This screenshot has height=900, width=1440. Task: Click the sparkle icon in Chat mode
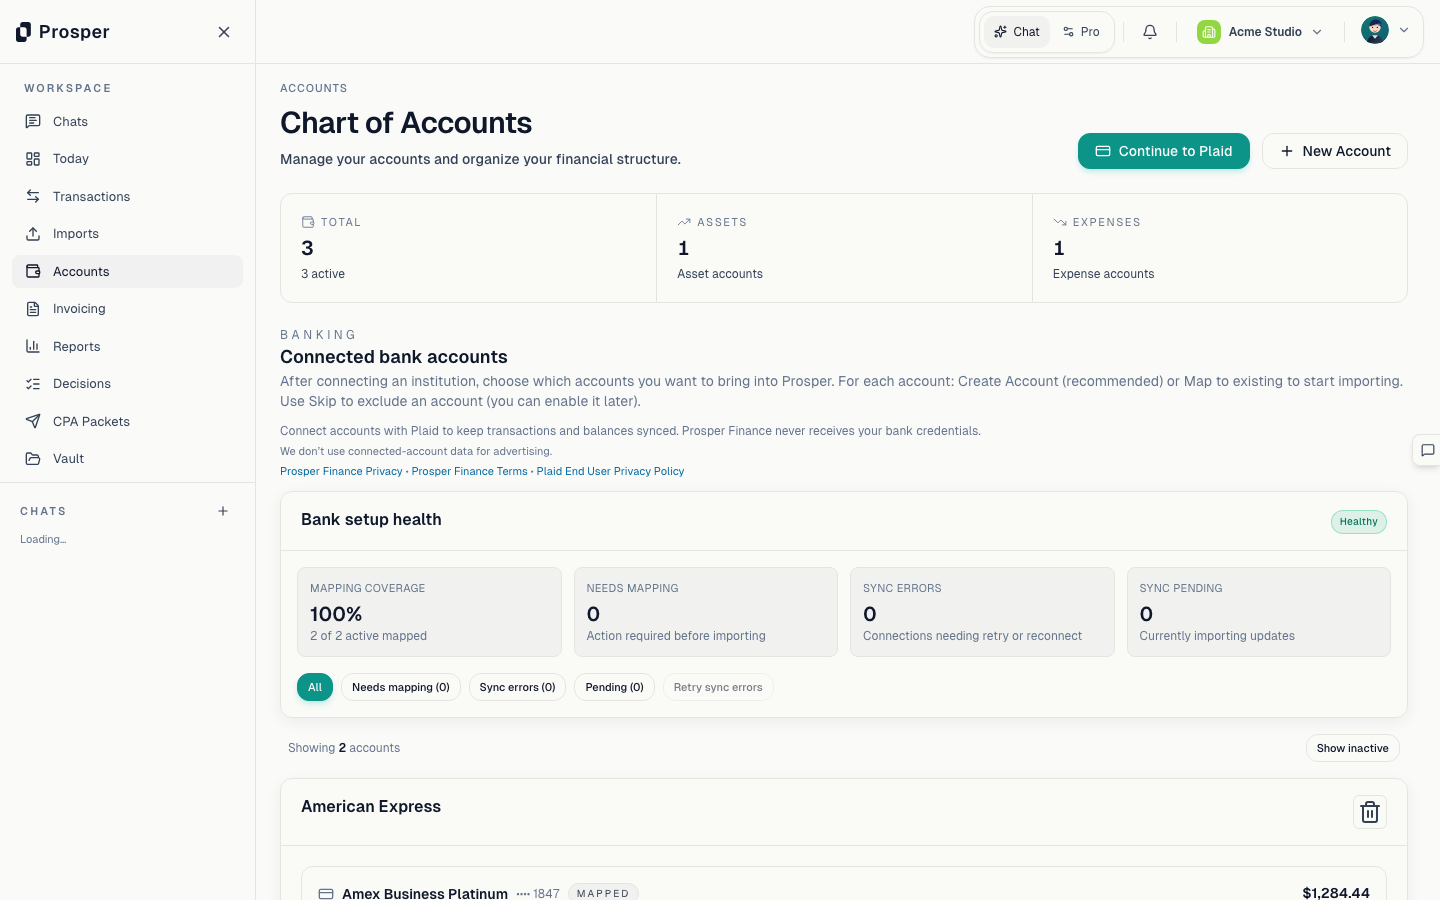tap(1000, 32)
